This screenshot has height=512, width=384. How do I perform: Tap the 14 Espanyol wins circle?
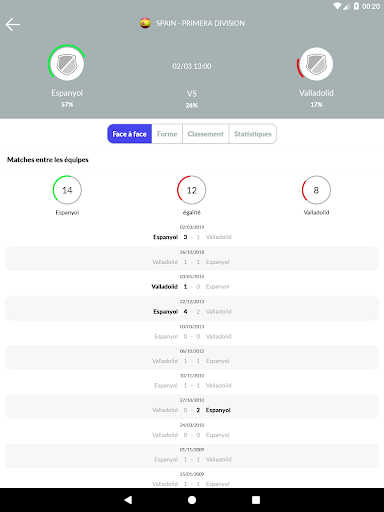click(x=67, y=190)
